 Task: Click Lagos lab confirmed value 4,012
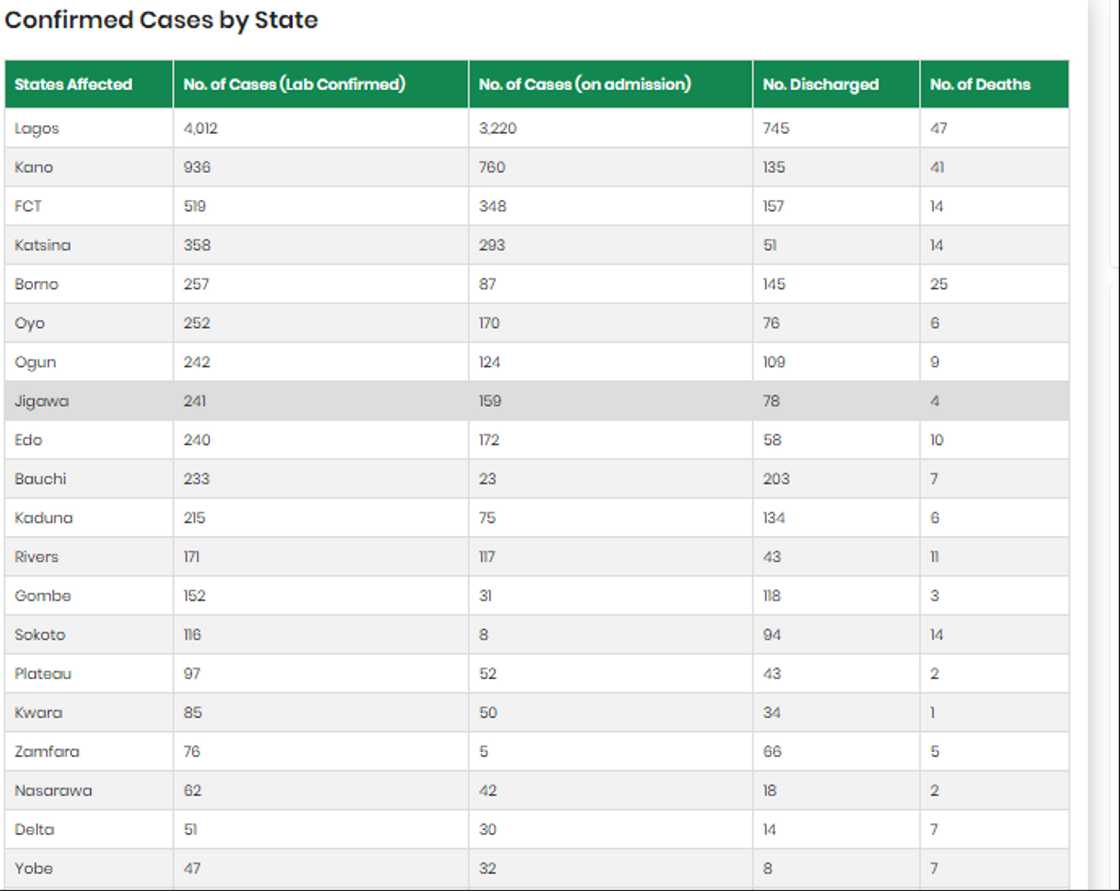click(200, 128)
